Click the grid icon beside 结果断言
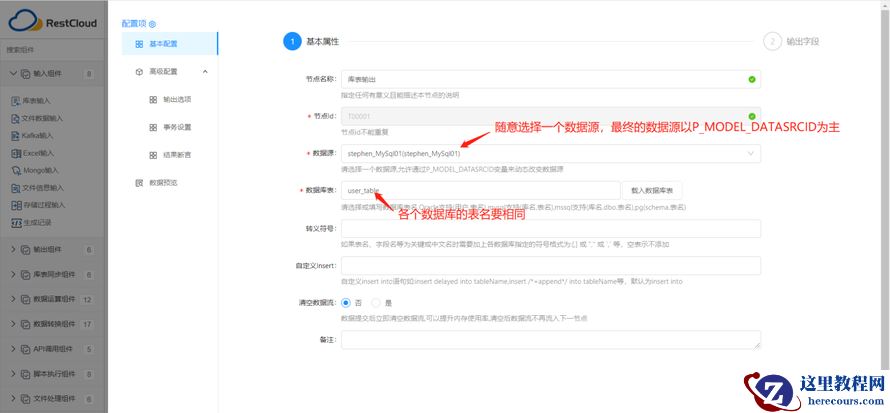 [x=153, y=155]
